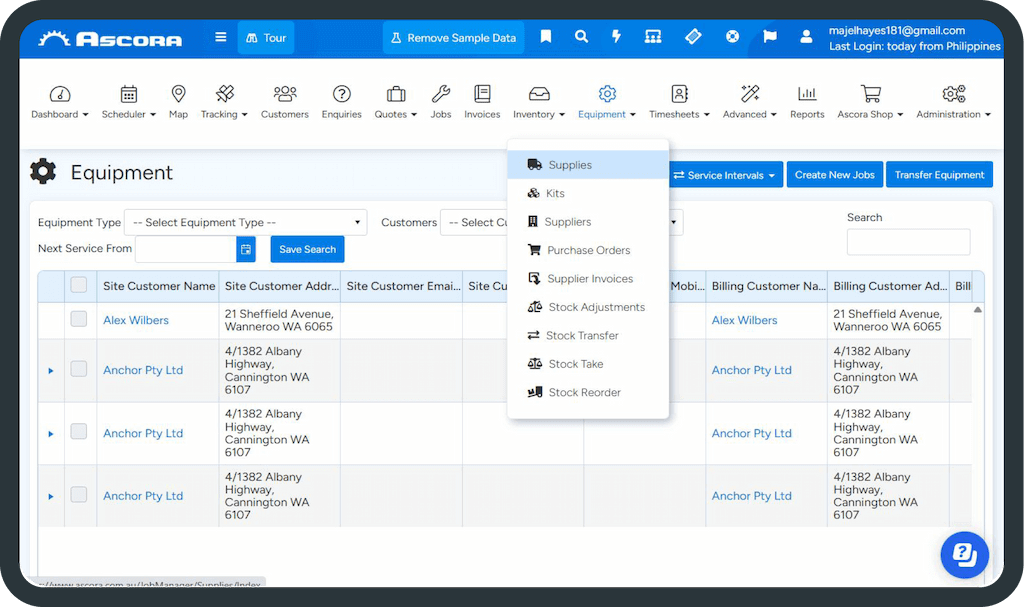Click the table scrollbar up arrow
Screen dimensions: 1024x607
click(x=978, y=310)
